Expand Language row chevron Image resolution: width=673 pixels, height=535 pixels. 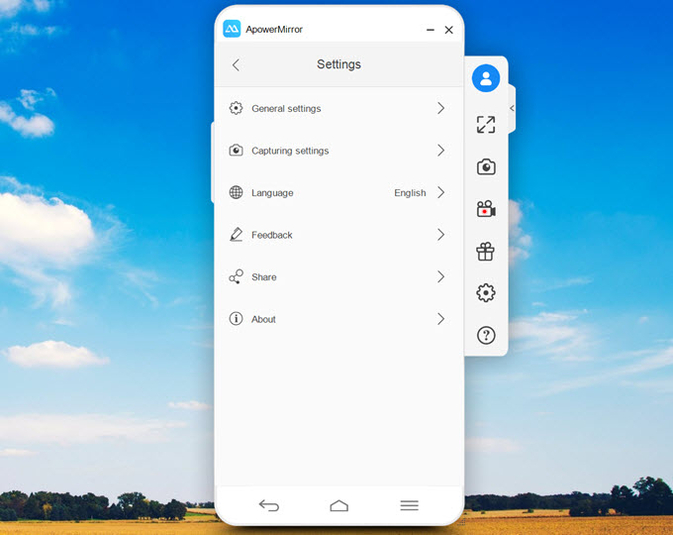(x=441, y=192)
